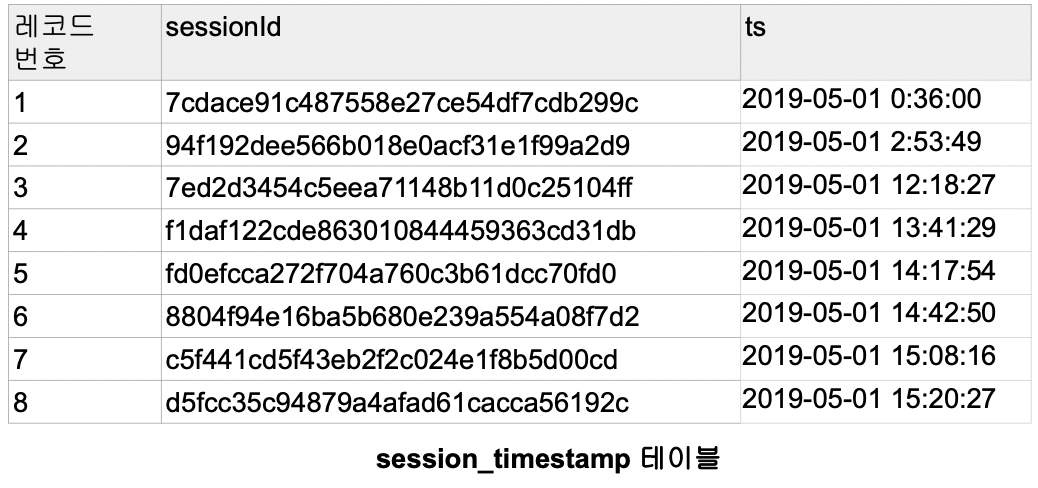Click the ts column header
Viewport: 1038px width, 488px height.
pyautogui.click(x=755, y=26)
